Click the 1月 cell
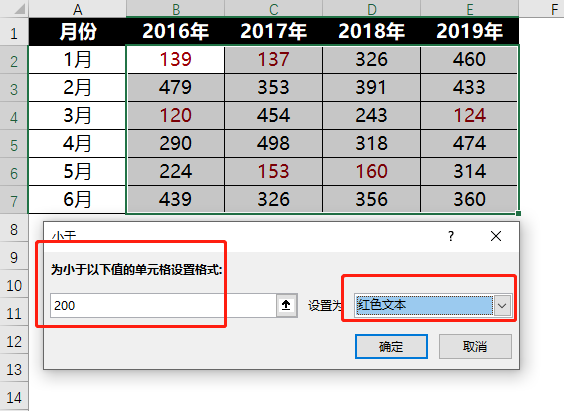The height and width of the screenshot is (411, 564). (78, 60)
